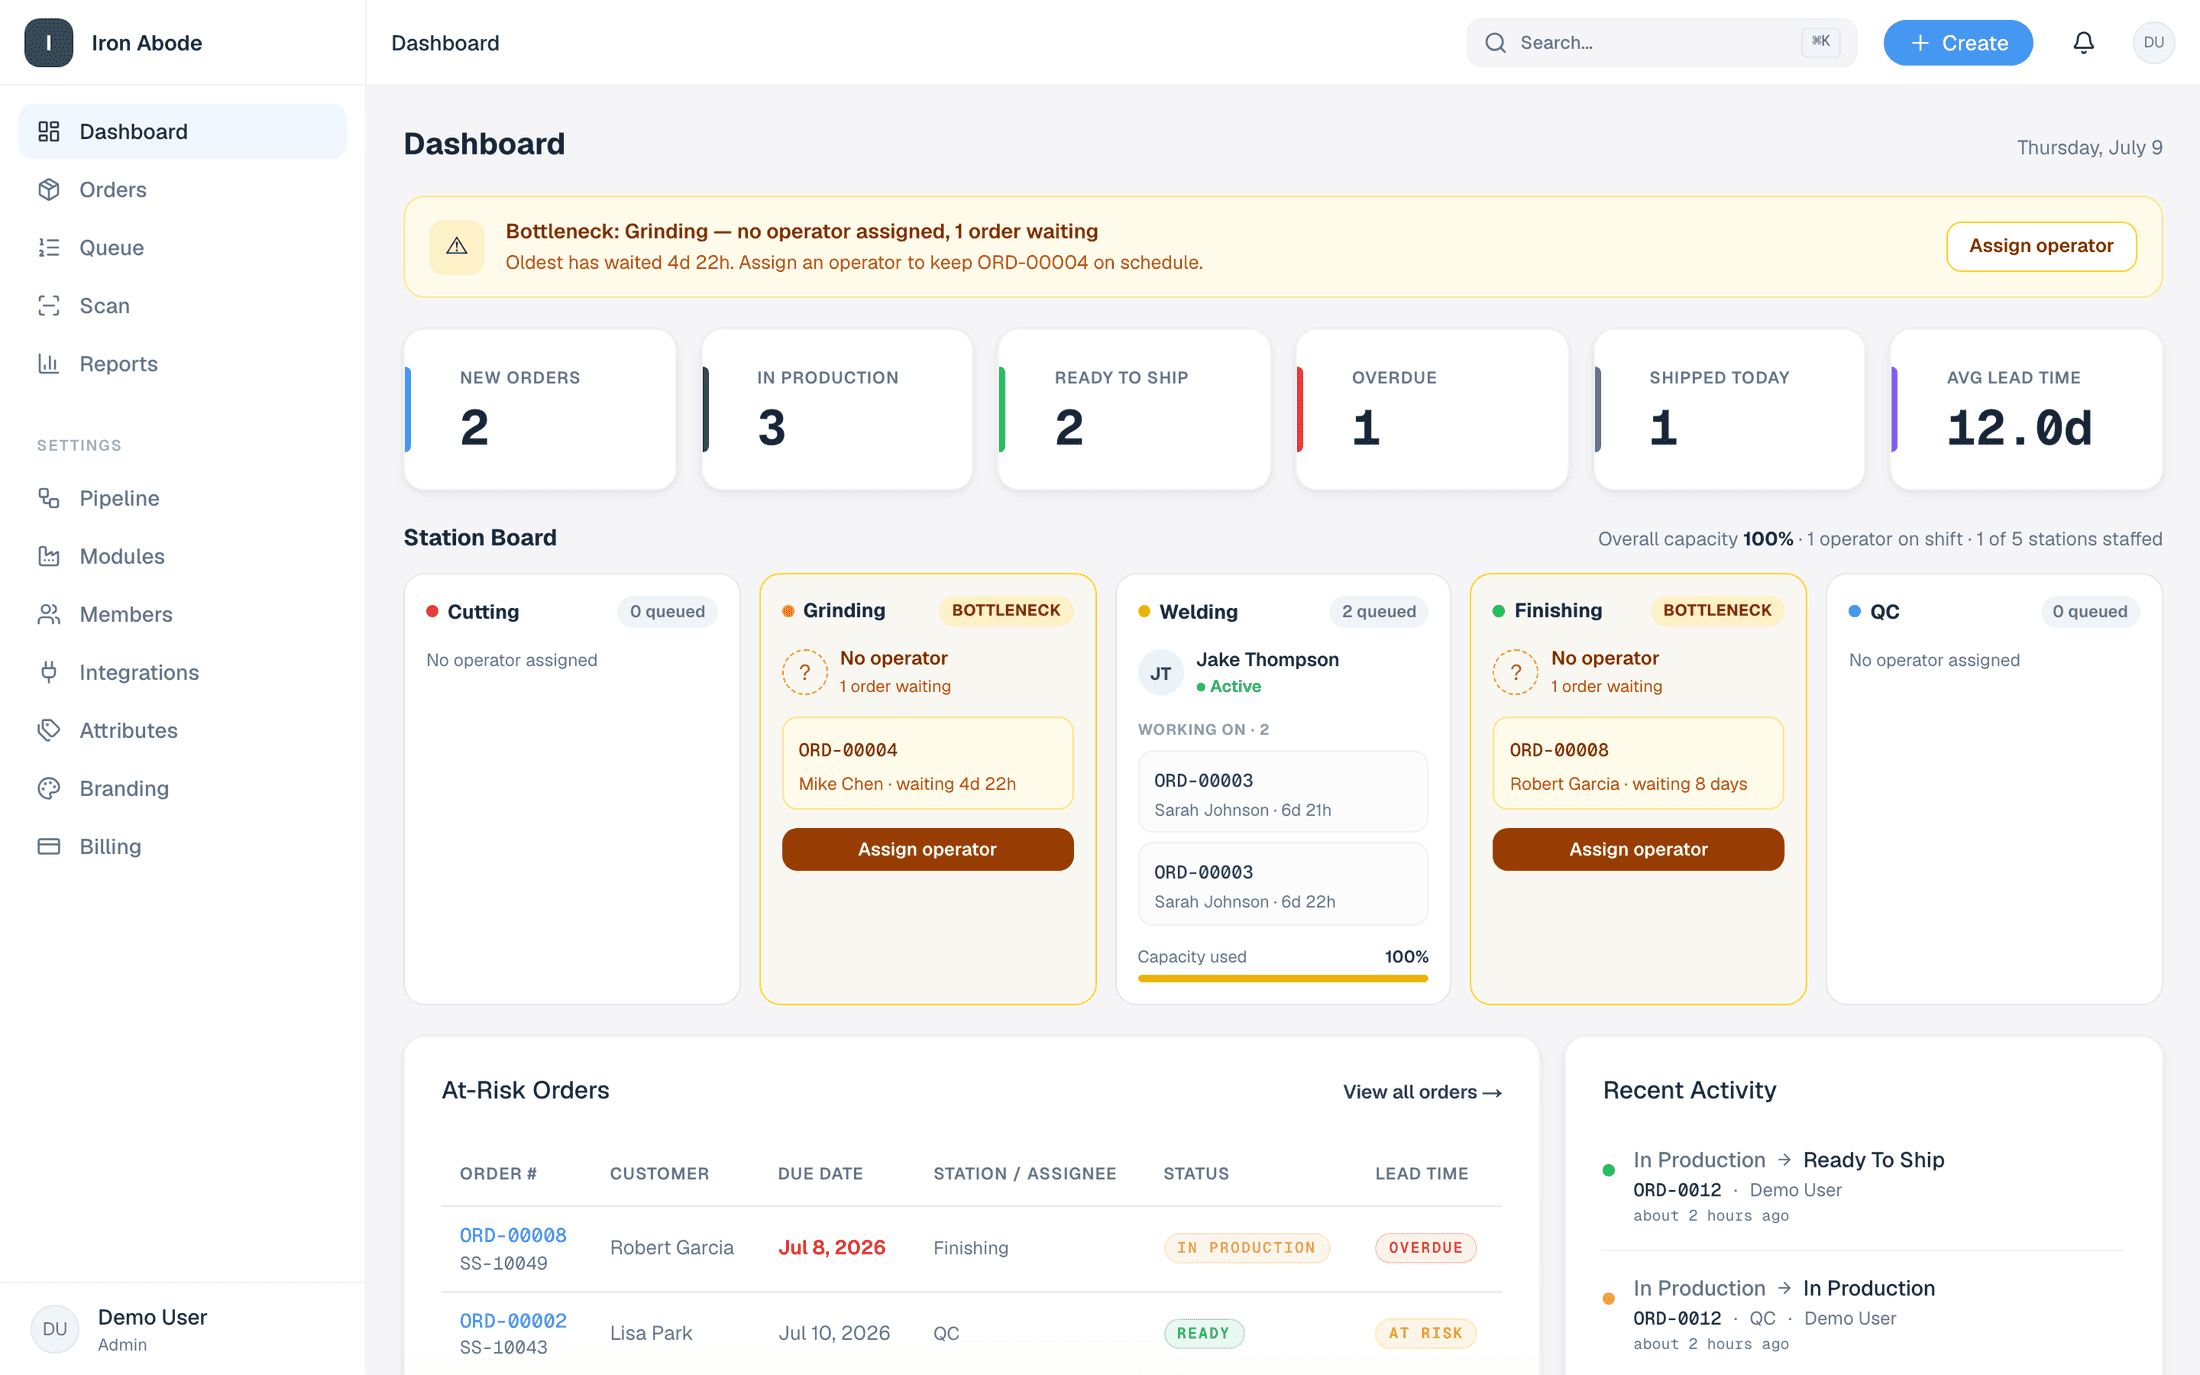
Task: Click the Welding 2 queued badge
Action: (1379, 611)
